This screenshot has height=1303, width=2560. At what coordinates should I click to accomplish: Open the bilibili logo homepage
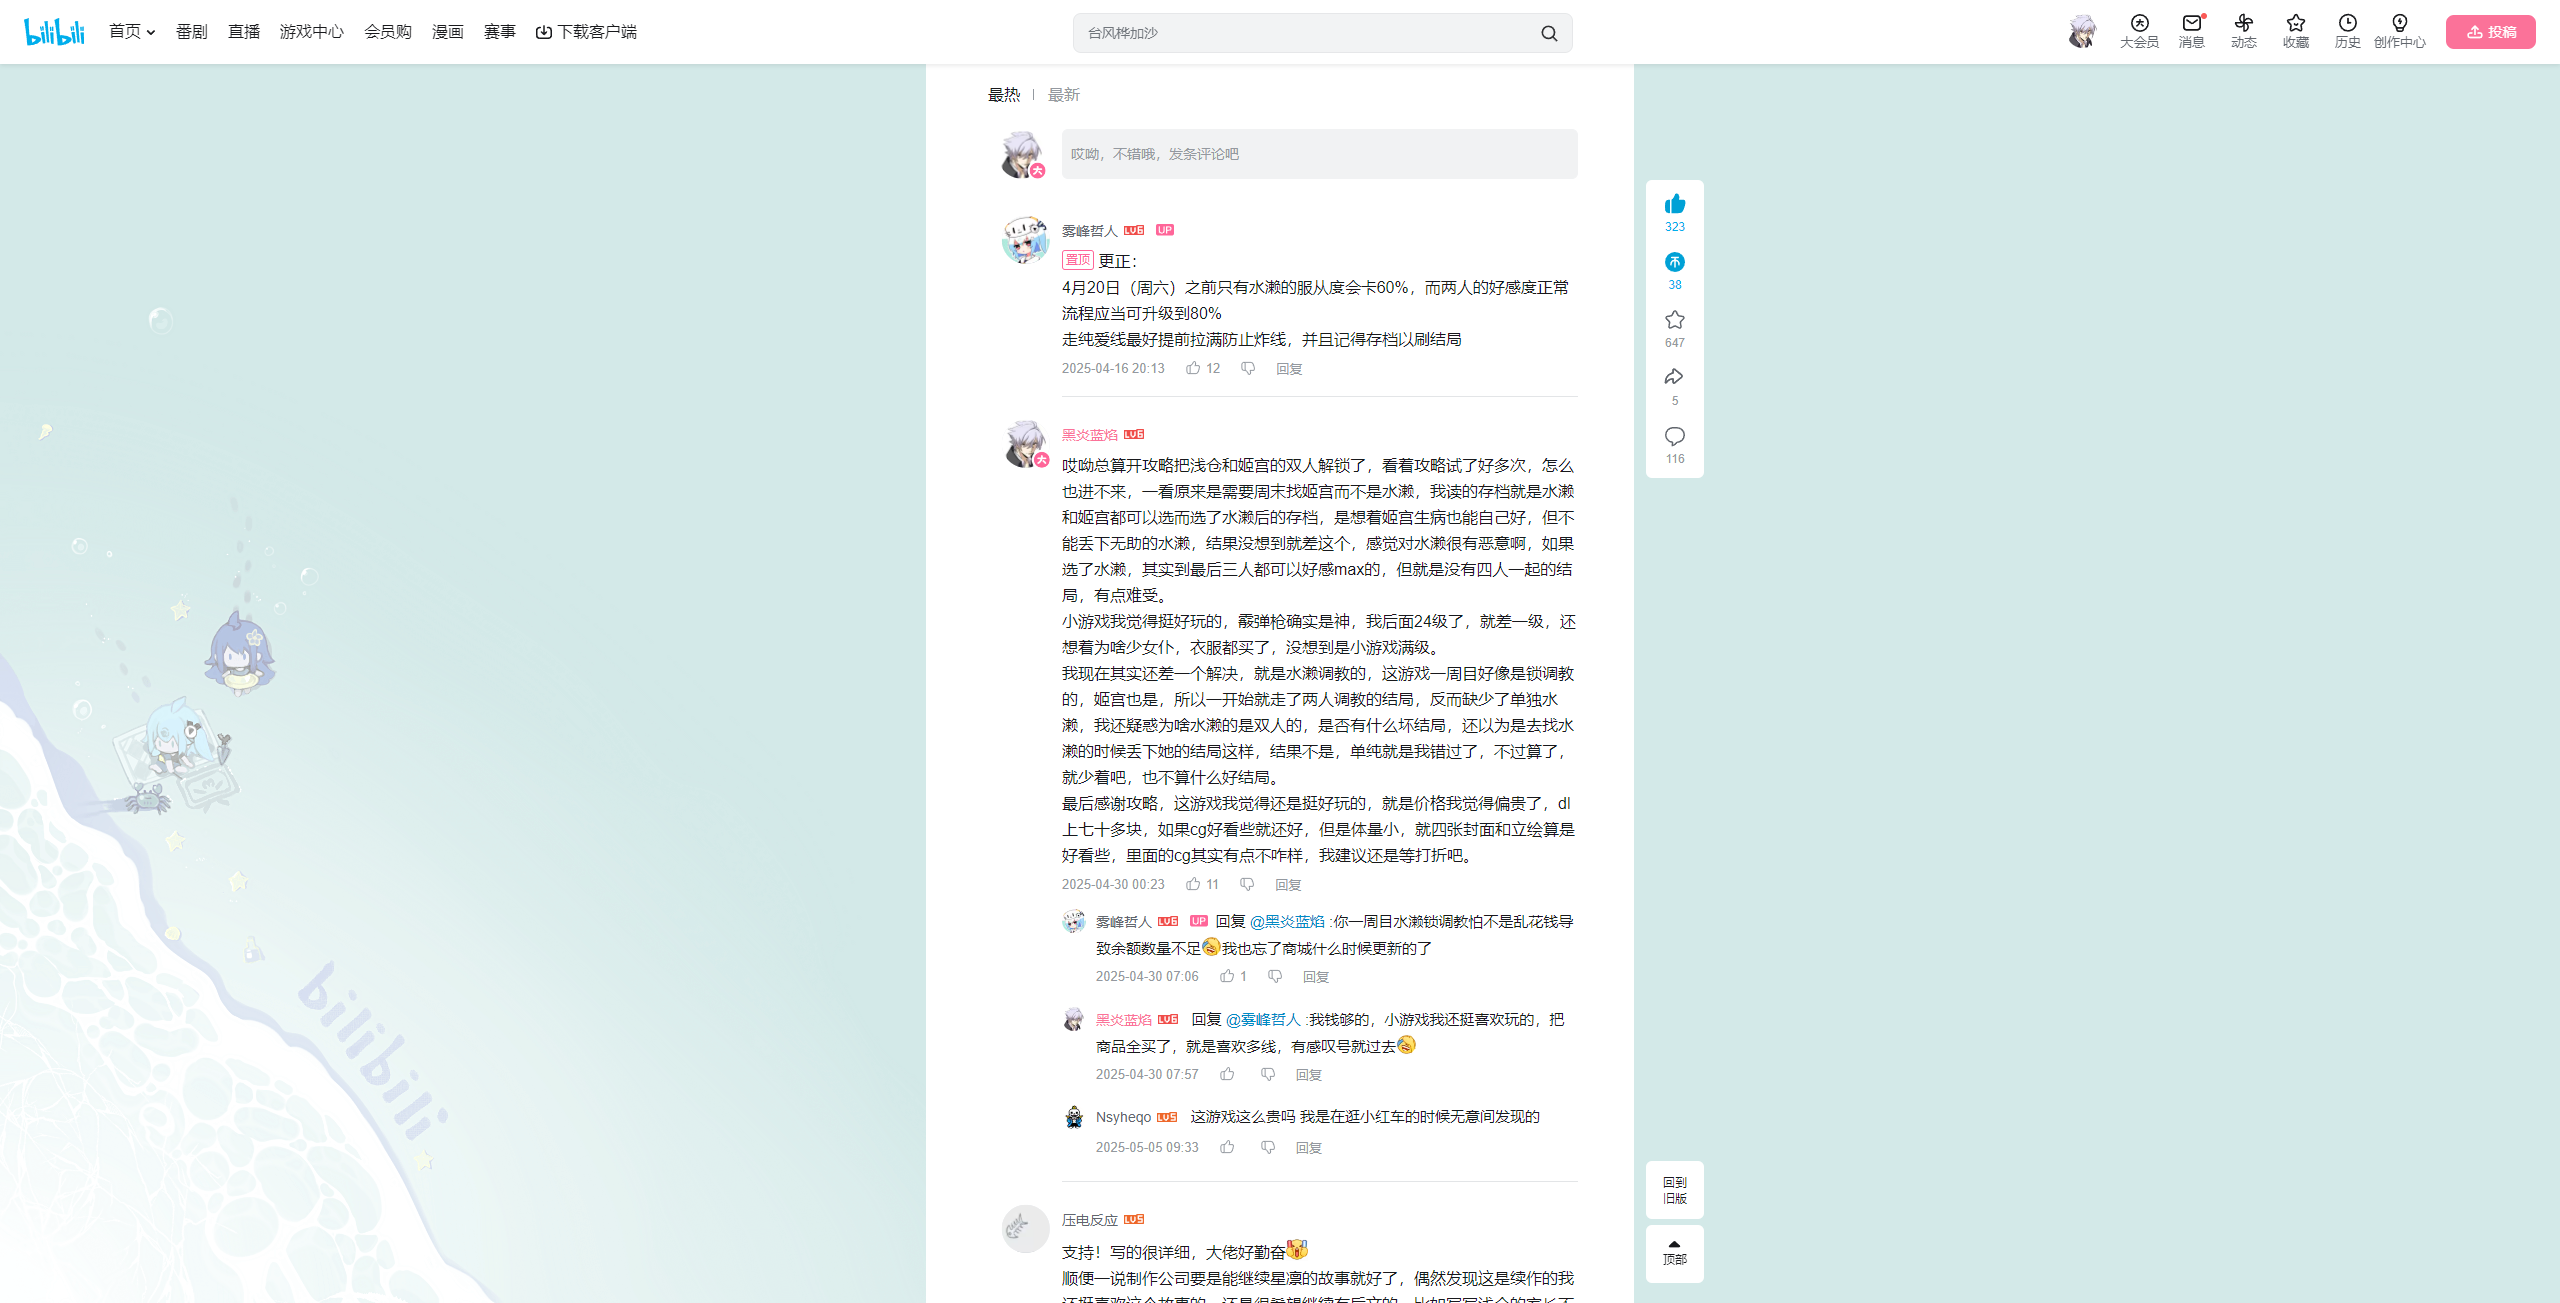[54, 32]
